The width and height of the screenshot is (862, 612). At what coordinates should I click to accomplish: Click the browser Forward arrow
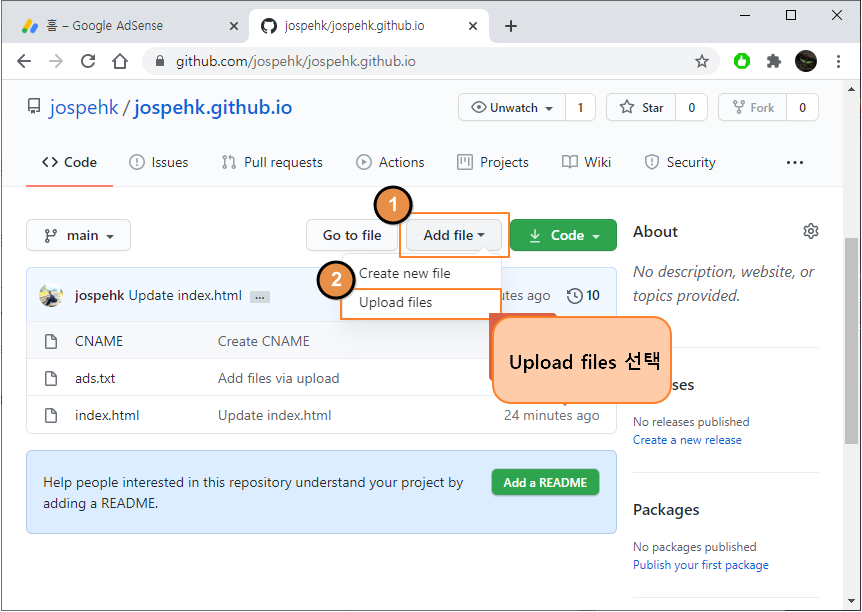coord(56,61)
